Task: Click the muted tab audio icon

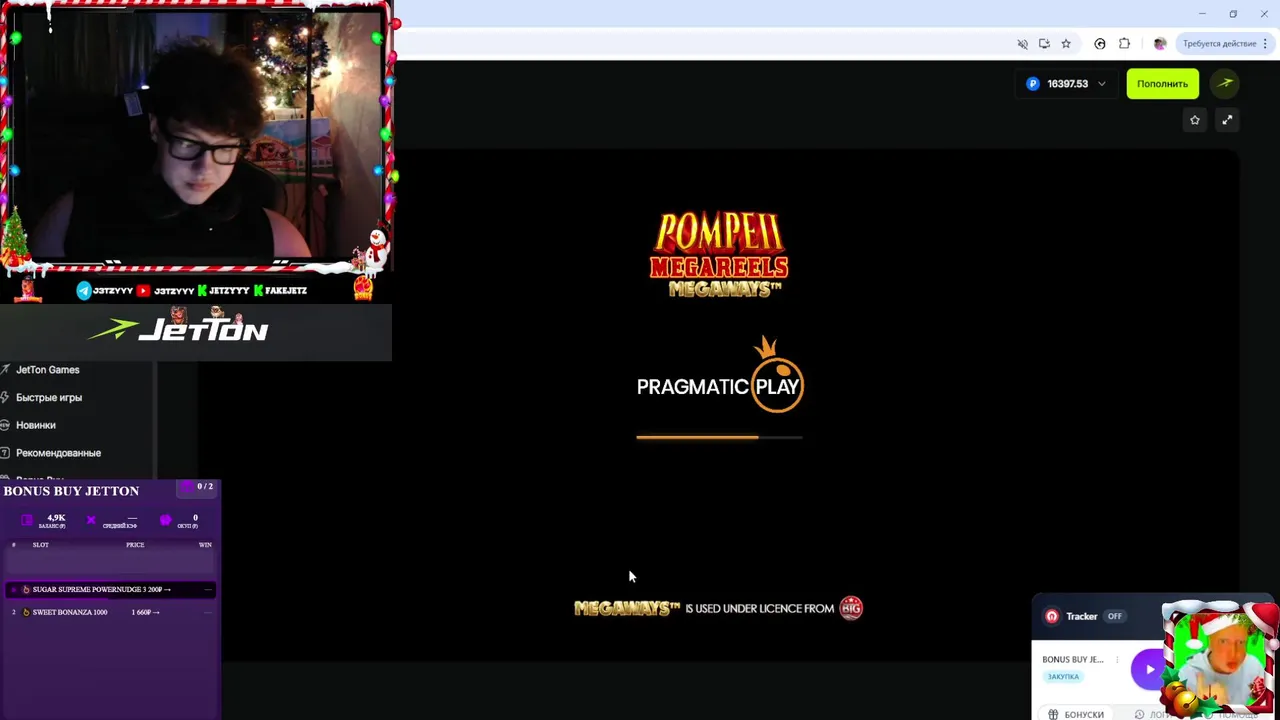Action: pos(1022,44)
